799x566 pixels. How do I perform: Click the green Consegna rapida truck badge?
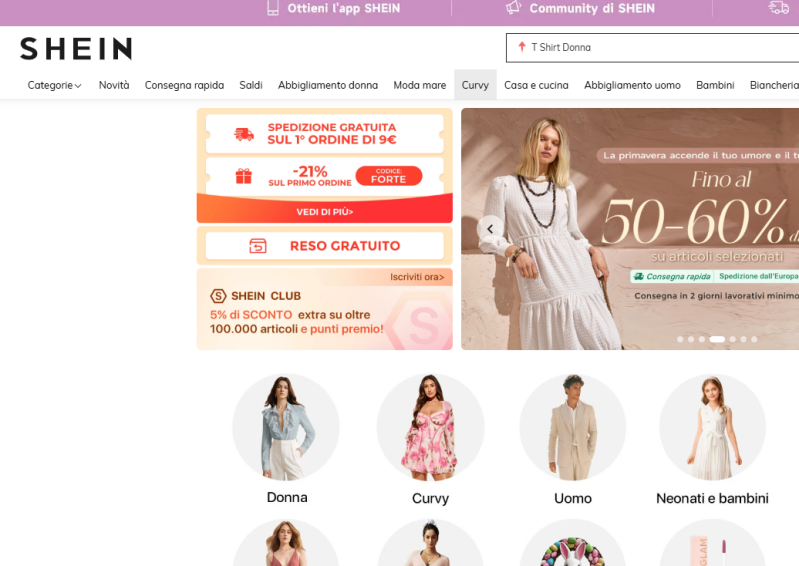click(x=672, y=277)
